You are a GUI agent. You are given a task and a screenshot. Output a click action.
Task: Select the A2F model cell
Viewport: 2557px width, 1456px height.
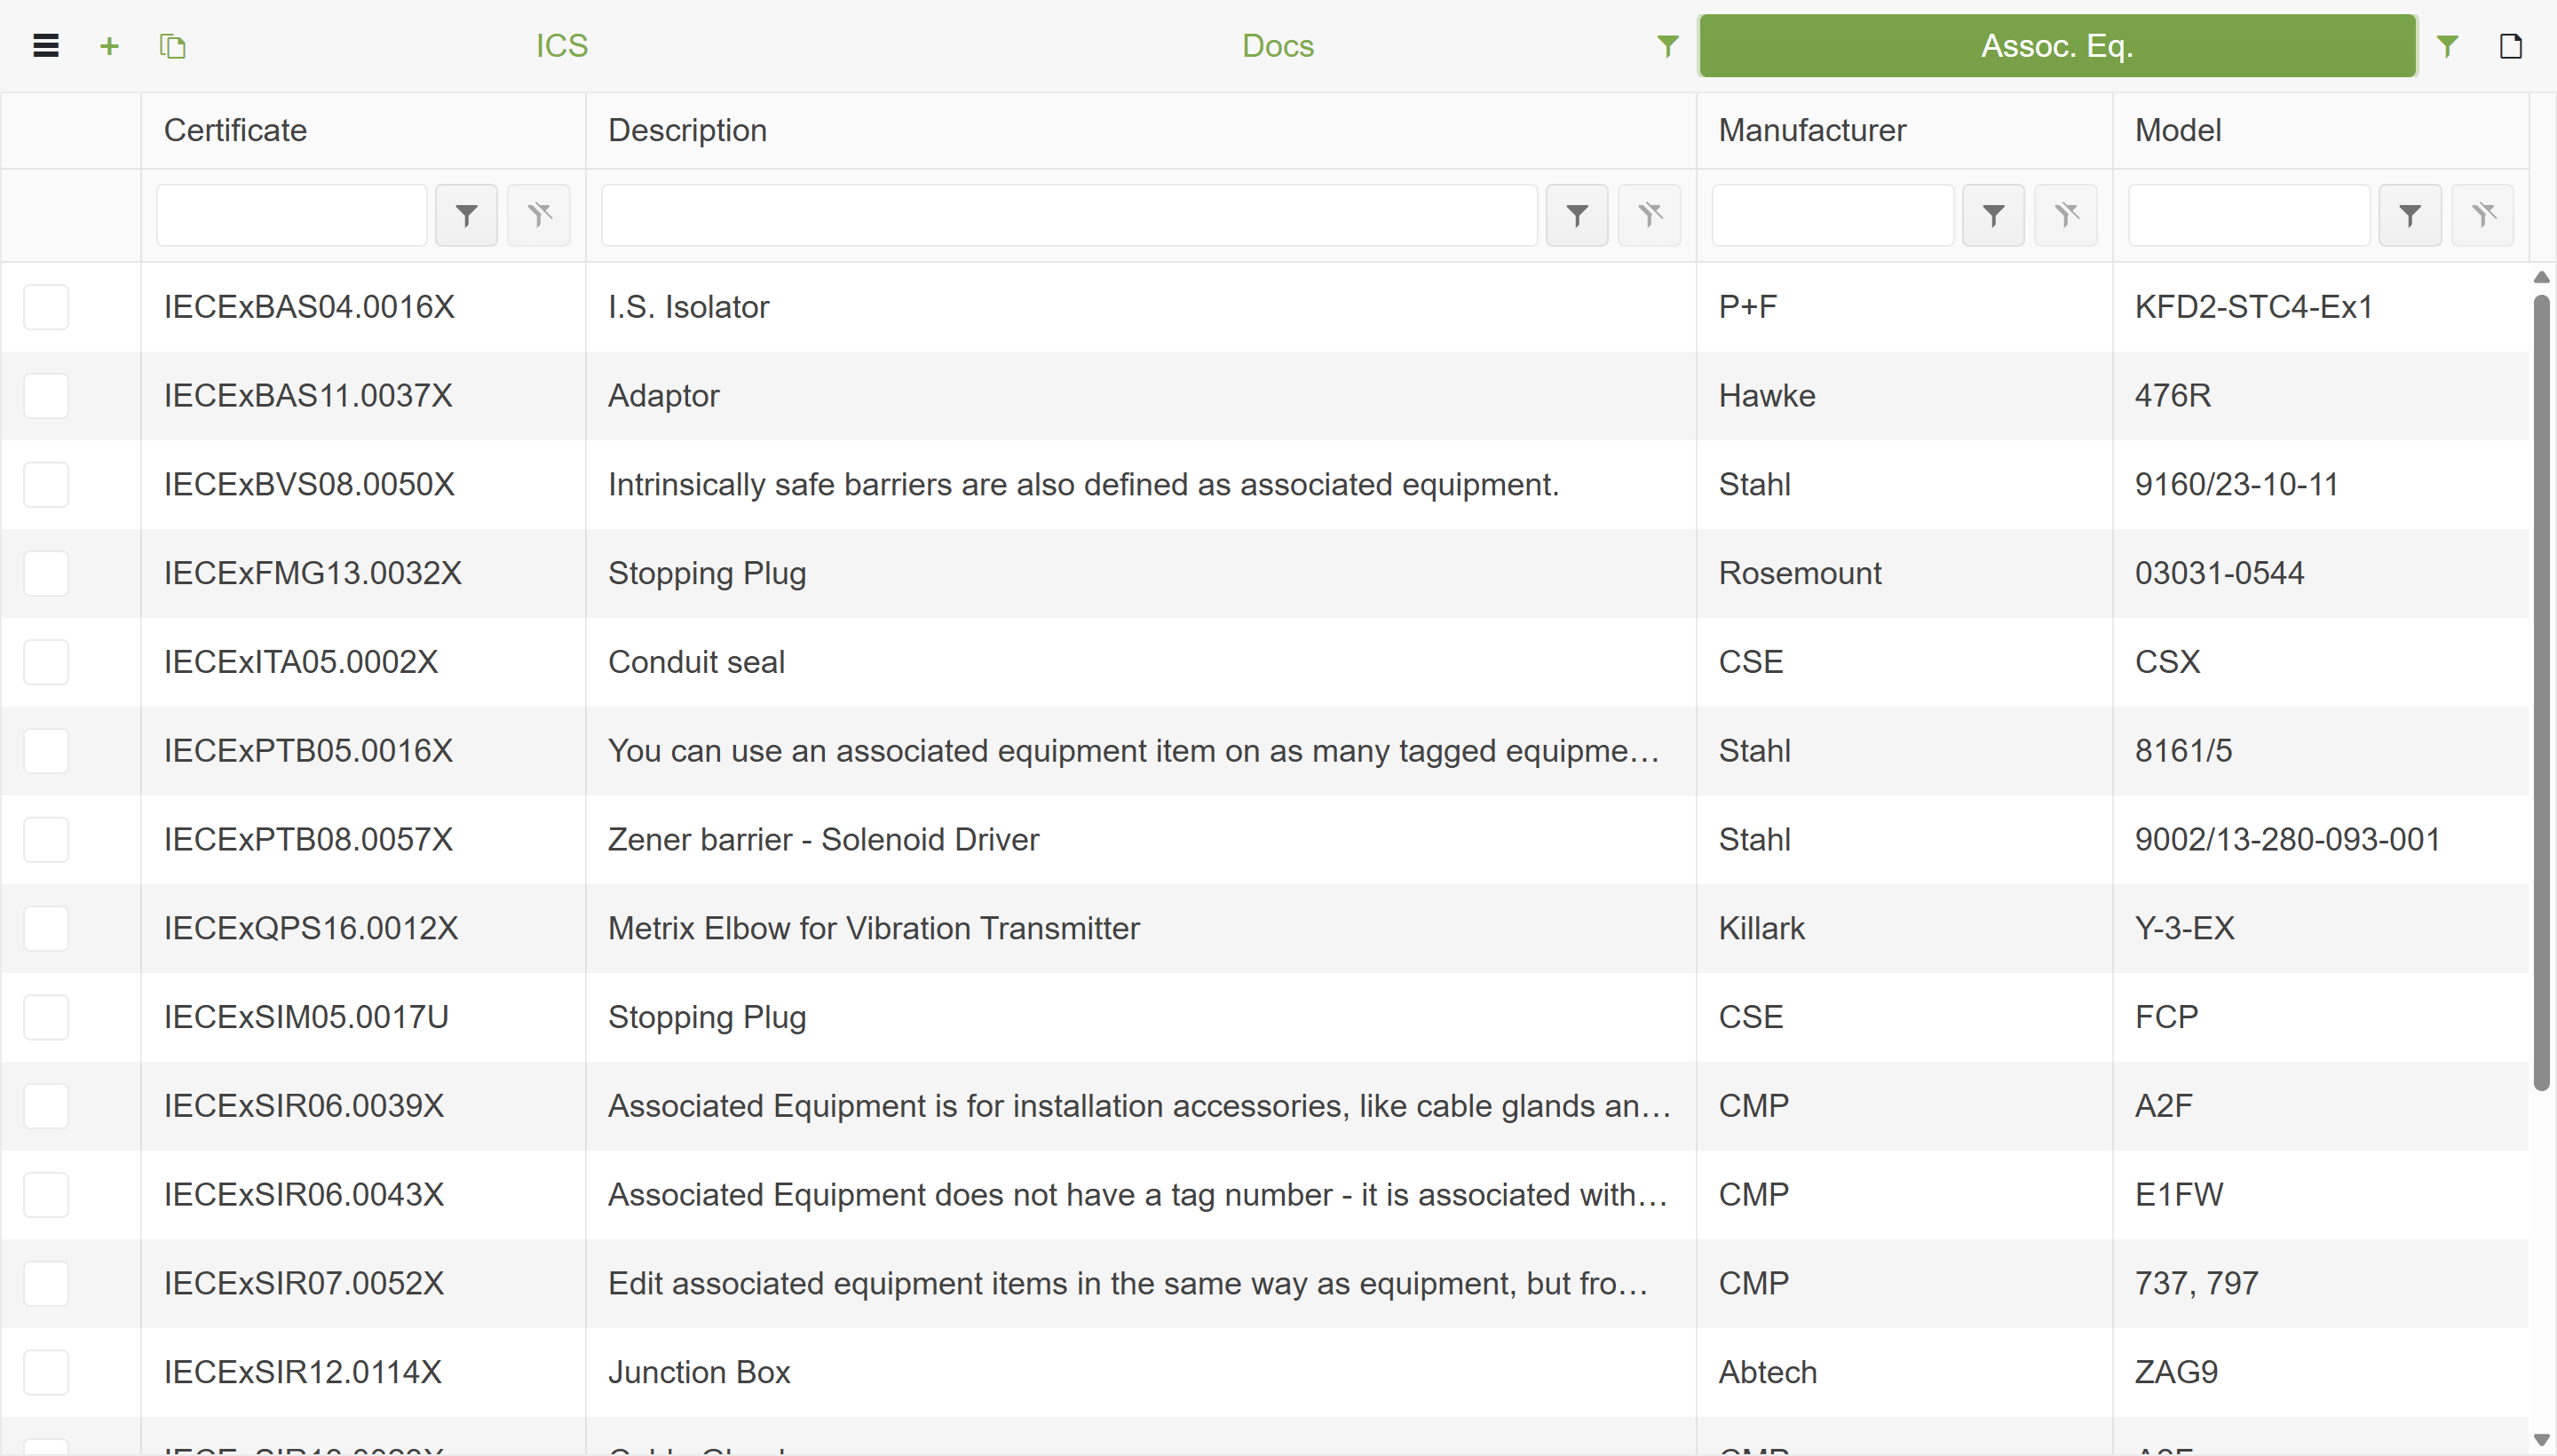(2321, 1106)
